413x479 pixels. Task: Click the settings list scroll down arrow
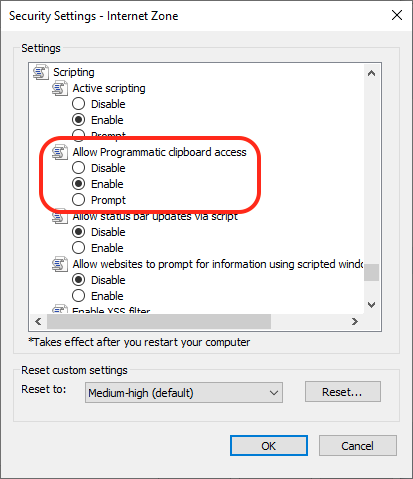tap(371, 304)
